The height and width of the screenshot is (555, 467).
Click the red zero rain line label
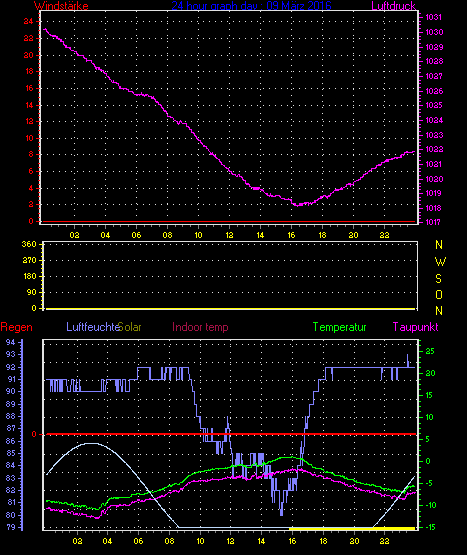[34, 434]
